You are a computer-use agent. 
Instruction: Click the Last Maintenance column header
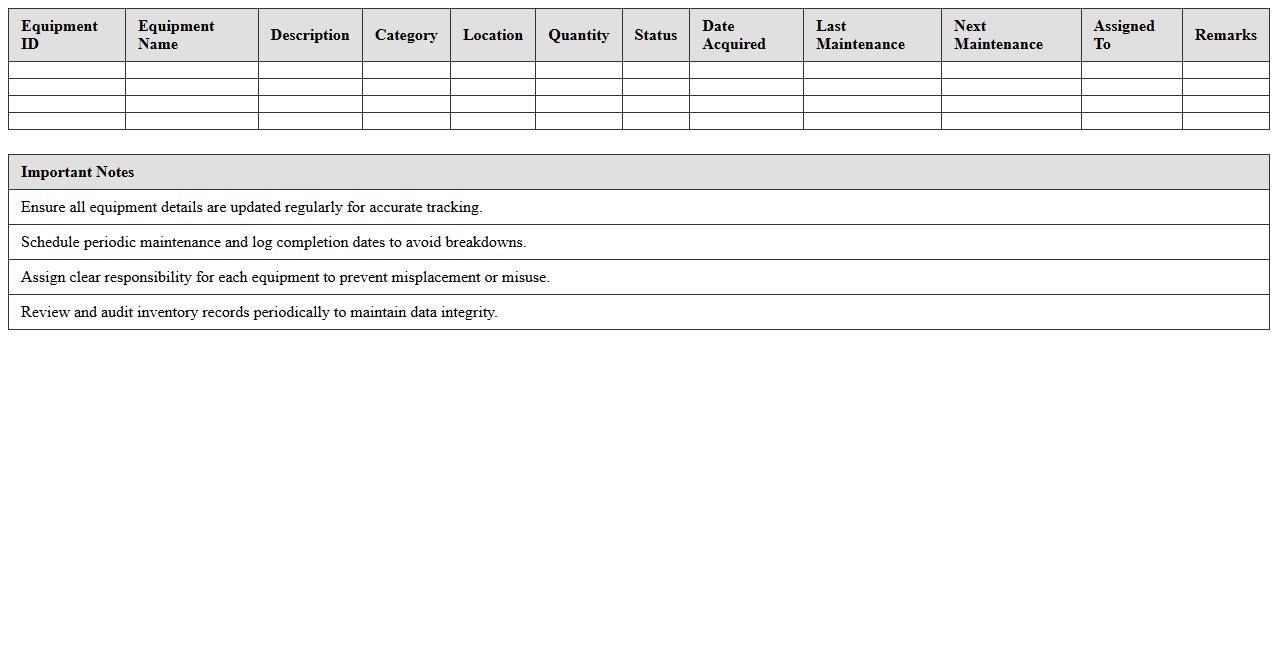860,35
